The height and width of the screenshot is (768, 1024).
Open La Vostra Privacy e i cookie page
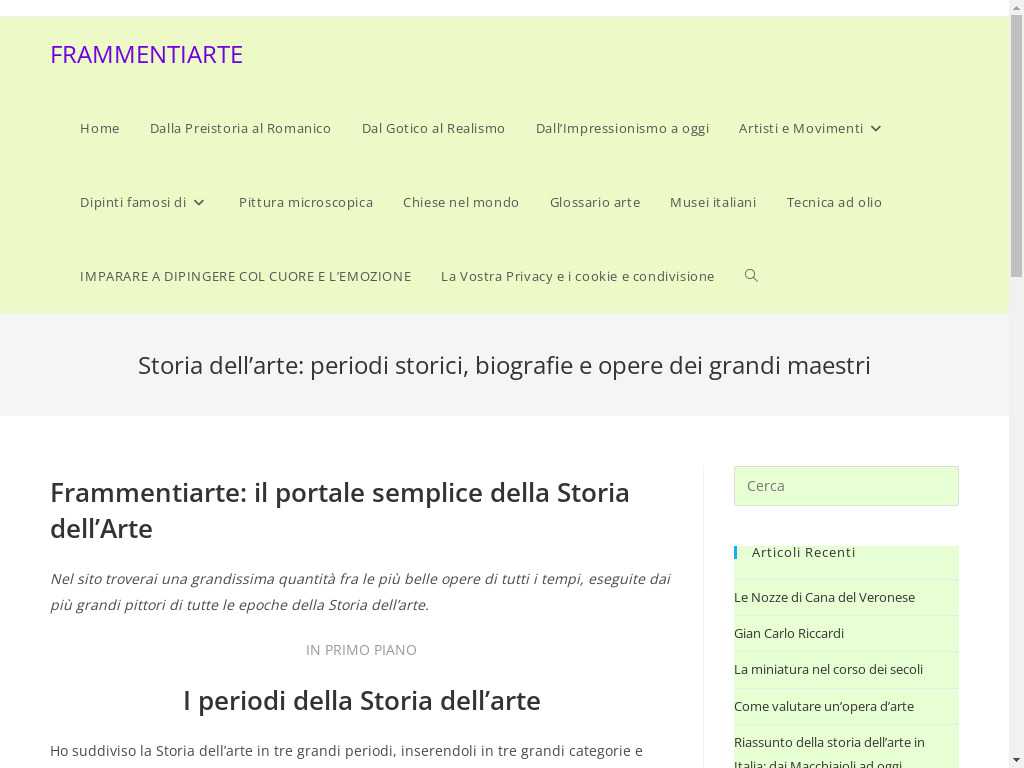[x=577, y=276]
